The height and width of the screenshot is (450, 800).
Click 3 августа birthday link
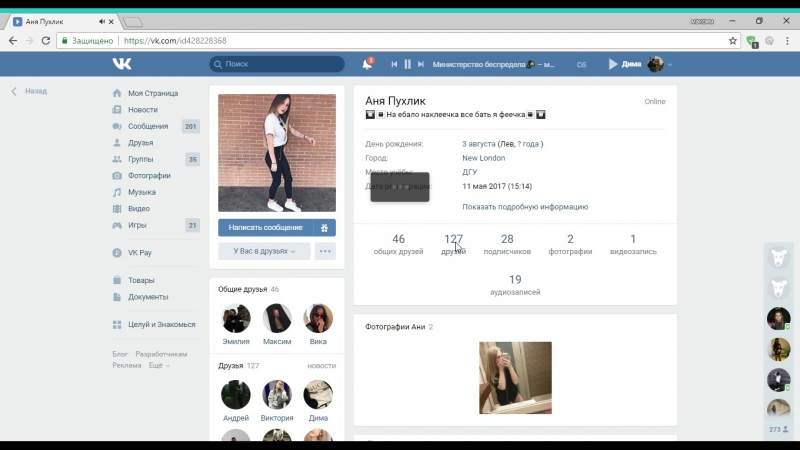coord(479,144)
